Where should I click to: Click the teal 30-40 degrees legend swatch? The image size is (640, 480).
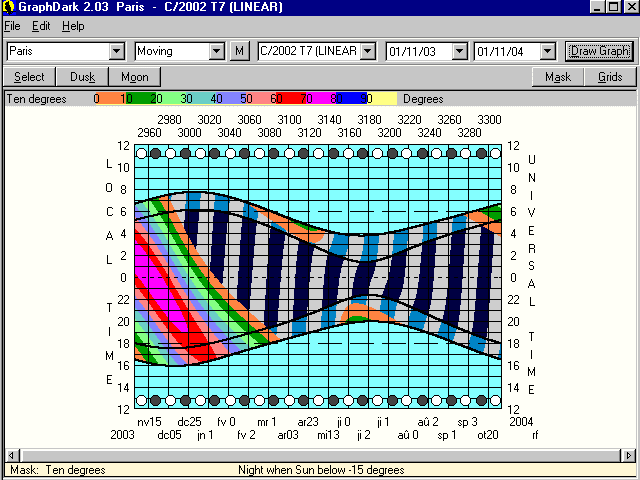click(201, 99)
